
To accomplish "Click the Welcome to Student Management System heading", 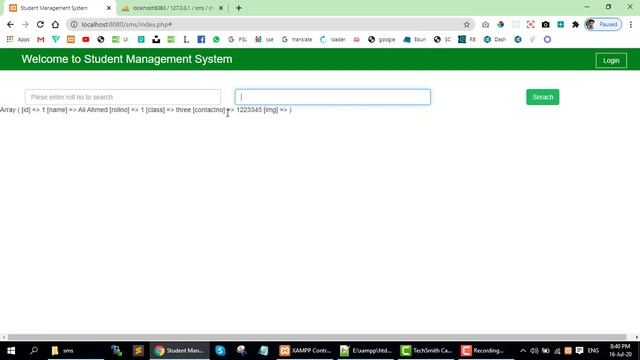I will [127, 59].
